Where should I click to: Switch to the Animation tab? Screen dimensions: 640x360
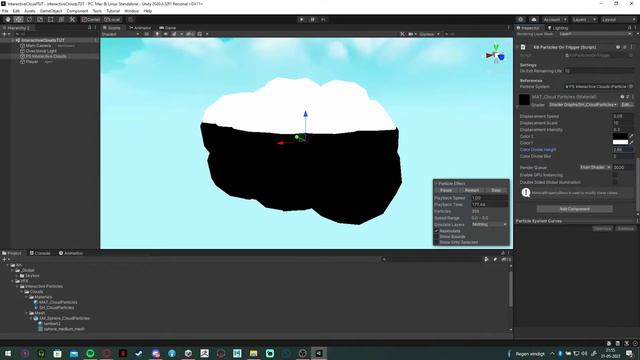click(x=71, y=253)
